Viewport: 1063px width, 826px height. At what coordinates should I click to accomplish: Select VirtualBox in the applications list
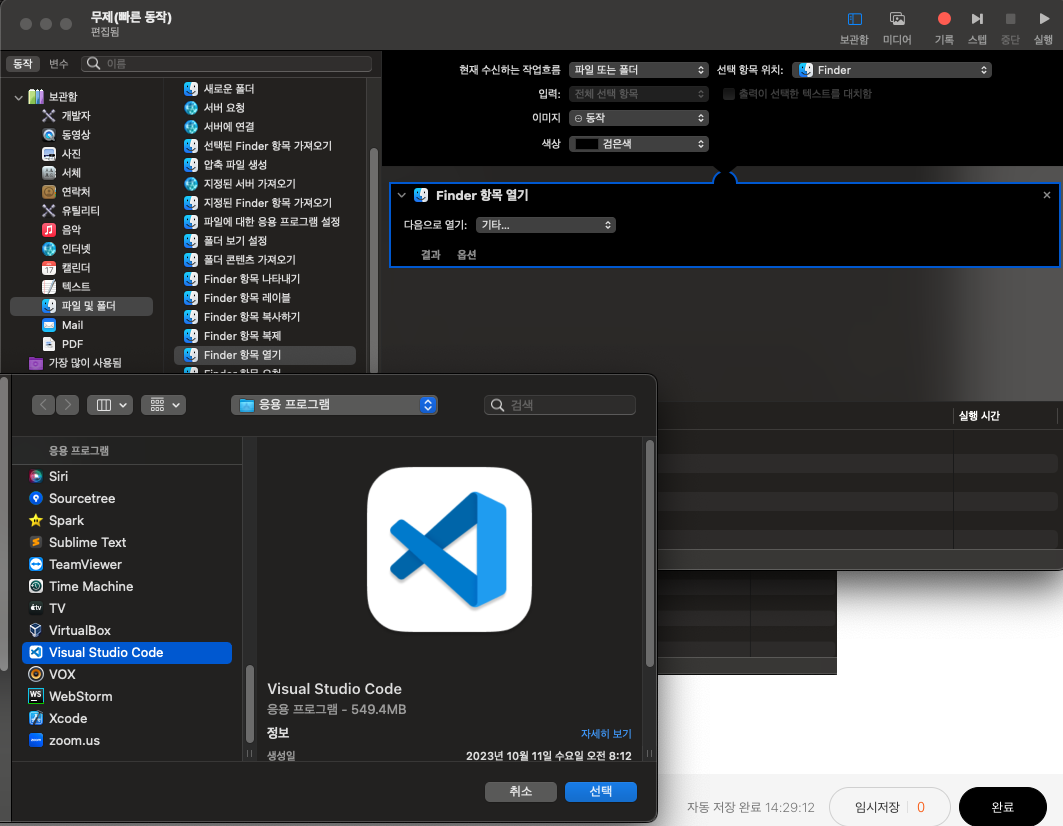click(x=127, y=631)
